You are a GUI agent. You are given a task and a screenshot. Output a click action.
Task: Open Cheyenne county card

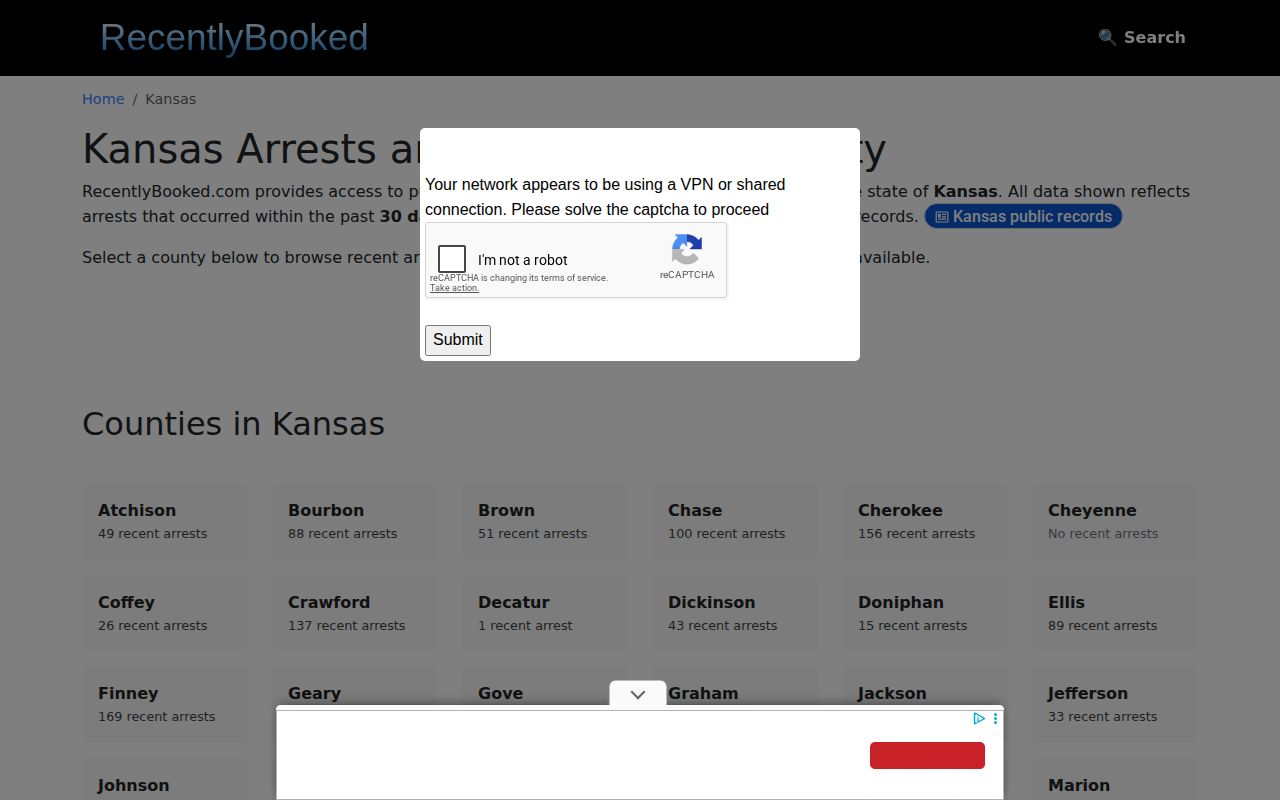pyautogui.click(x=1115, y=521)
